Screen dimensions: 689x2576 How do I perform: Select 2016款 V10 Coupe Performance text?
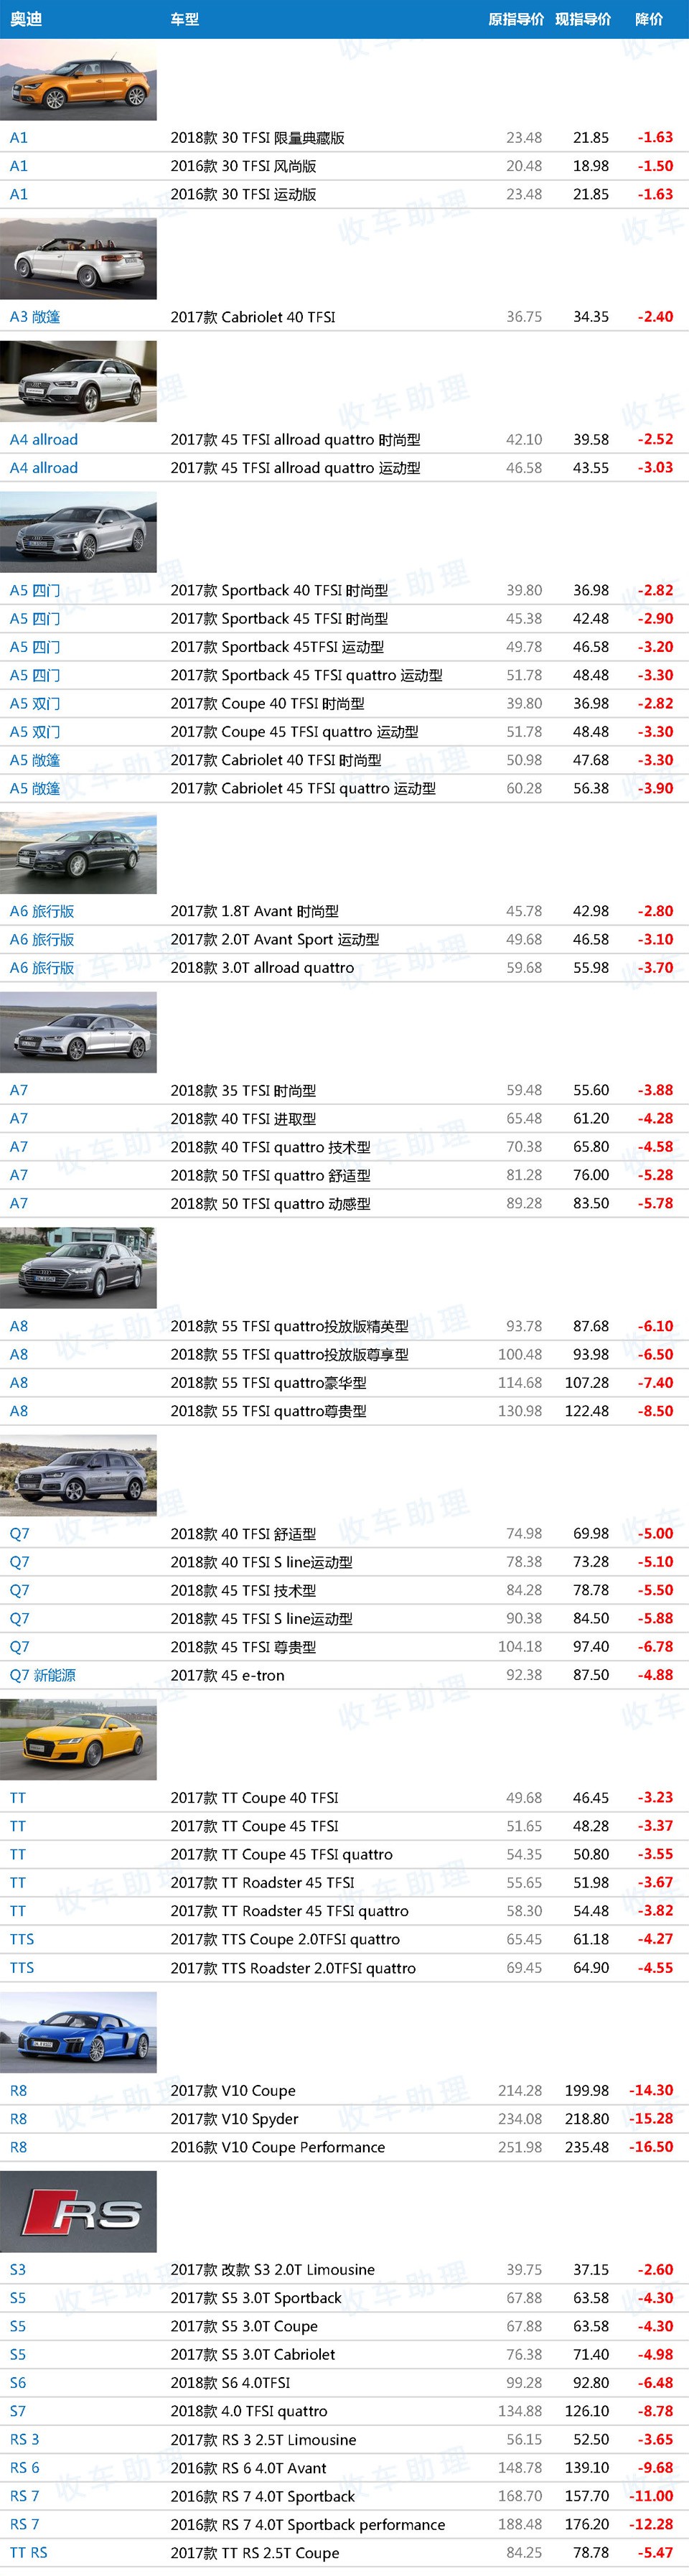pos(277,2148)
